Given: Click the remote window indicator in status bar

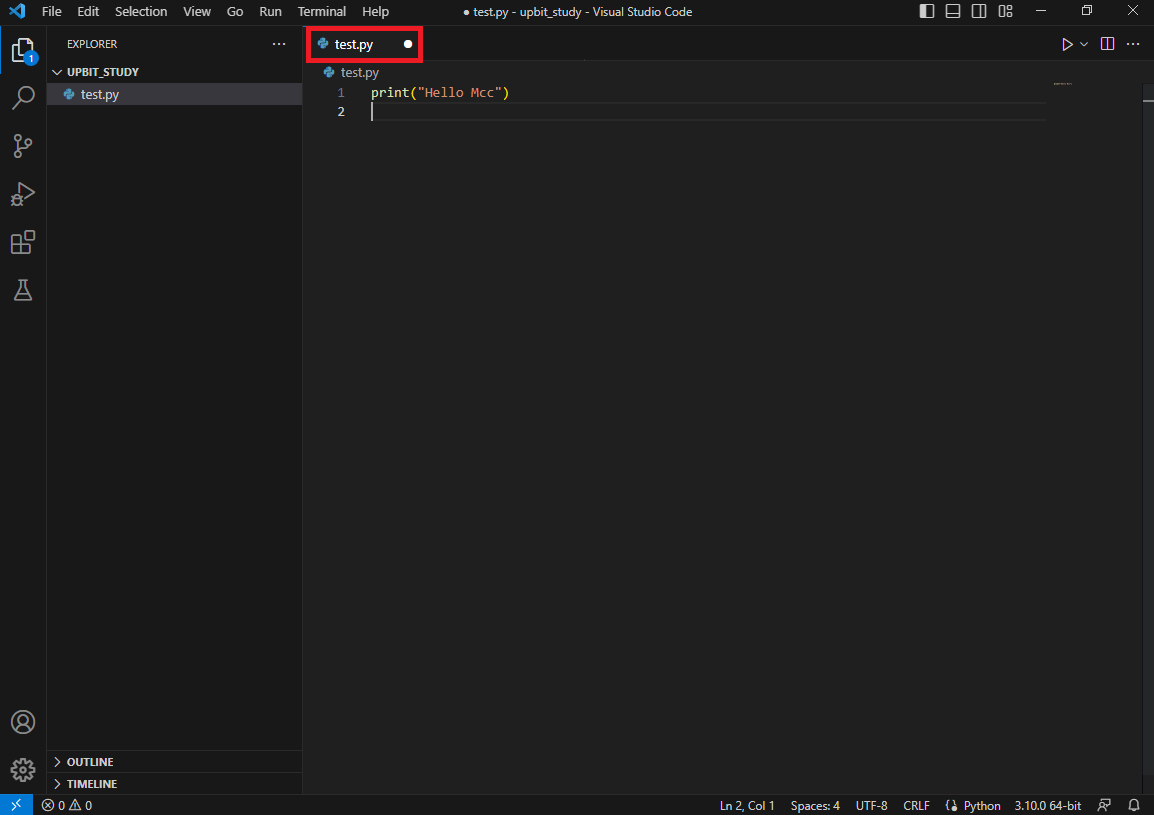Looking at the screenshot, I should (x=16, y=805).
